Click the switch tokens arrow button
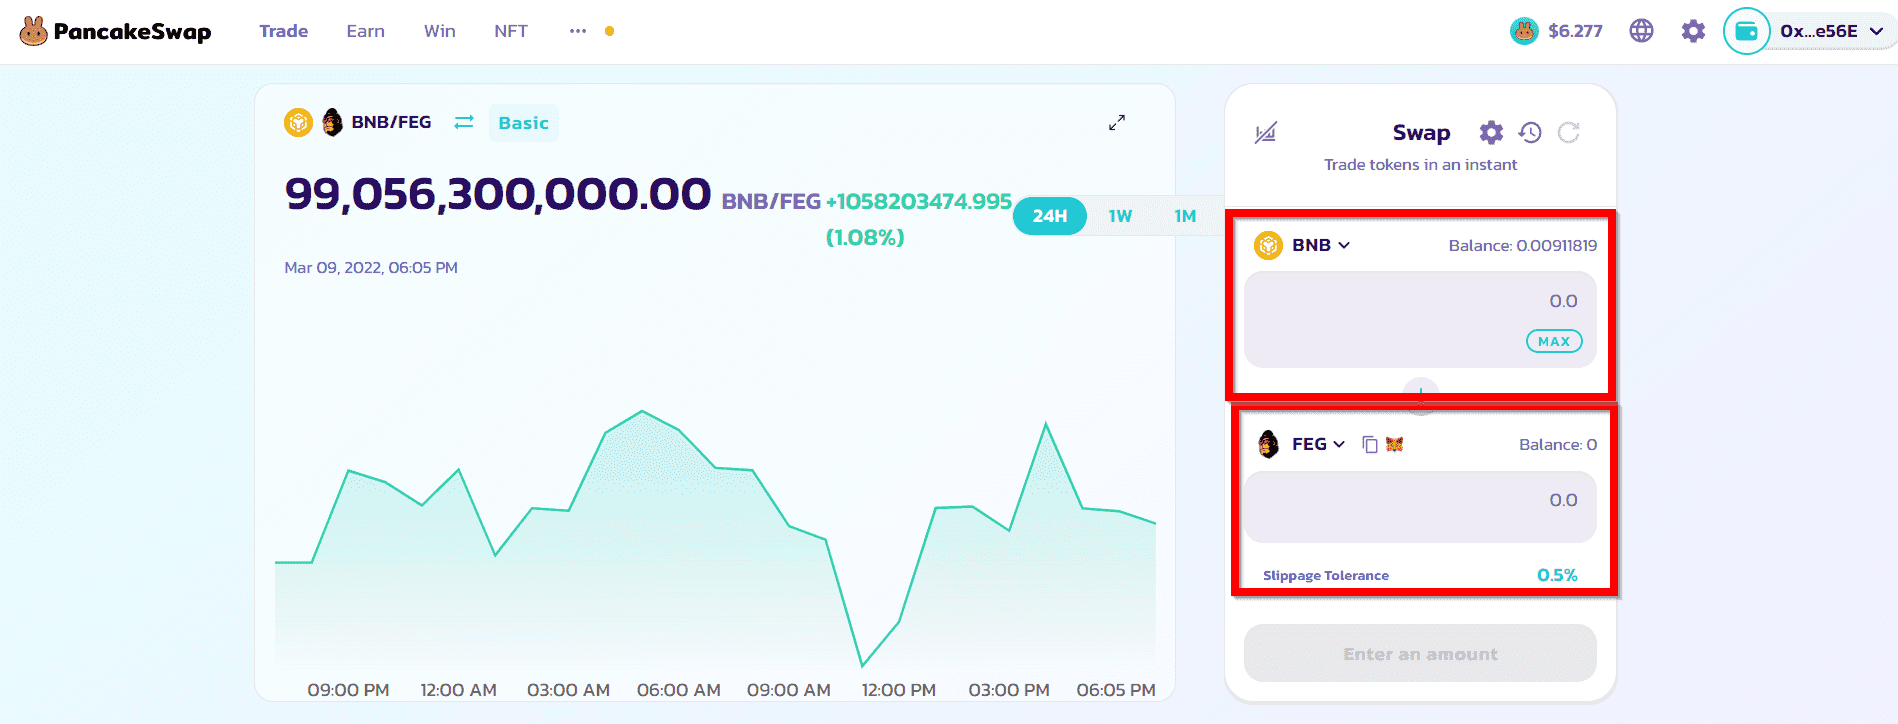Image resolution: width=1898 pixels, height=724 pixels. click(1421, 395)
